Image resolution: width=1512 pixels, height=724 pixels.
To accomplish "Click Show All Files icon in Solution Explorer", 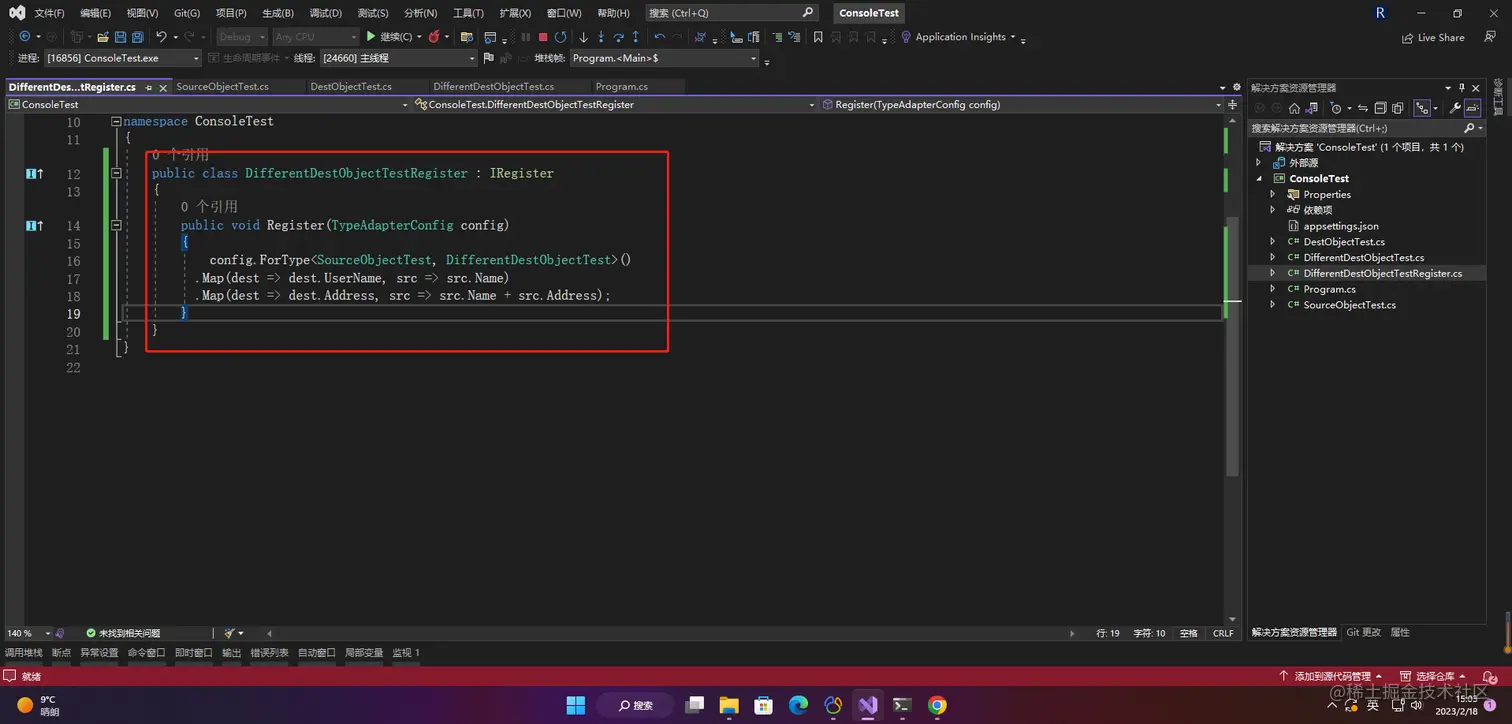I will [1398, 108].
